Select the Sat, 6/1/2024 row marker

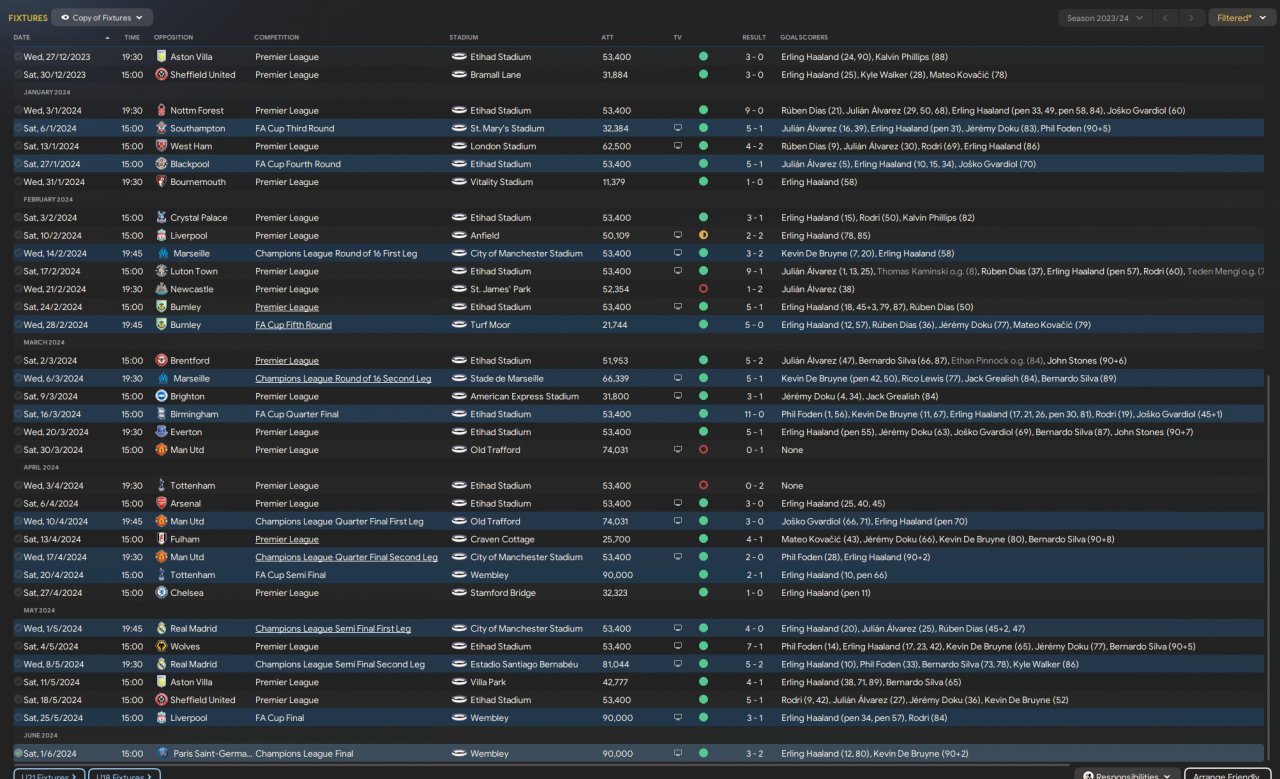pos(18,129)
